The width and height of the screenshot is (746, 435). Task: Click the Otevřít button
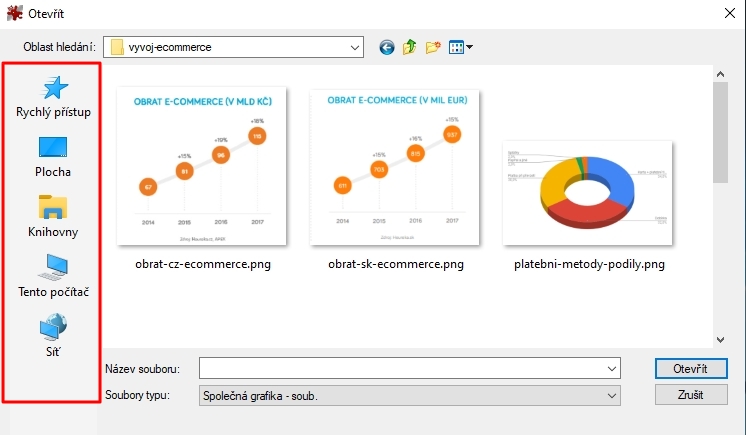(691, 368)
